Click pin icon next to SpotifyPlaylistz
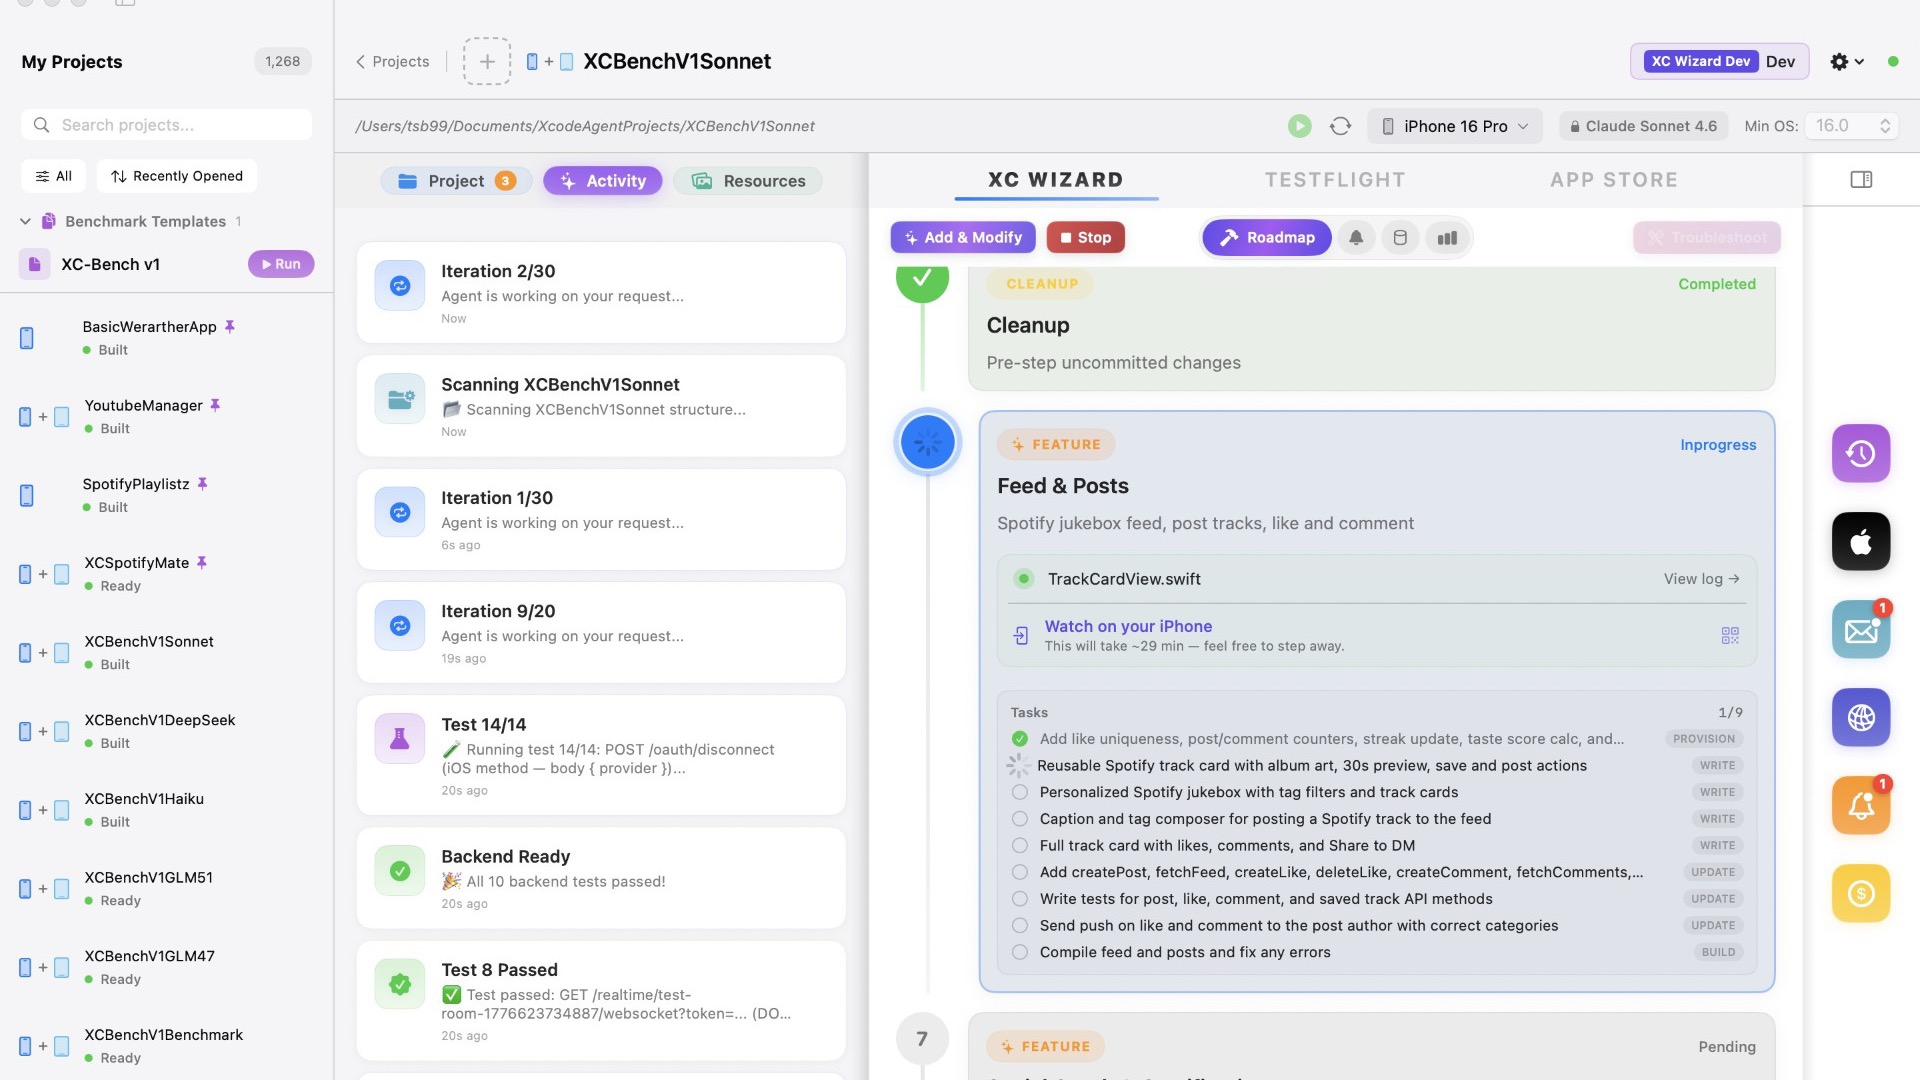The width and height of the screenshot is (1920, 1080). pos(202,484)
